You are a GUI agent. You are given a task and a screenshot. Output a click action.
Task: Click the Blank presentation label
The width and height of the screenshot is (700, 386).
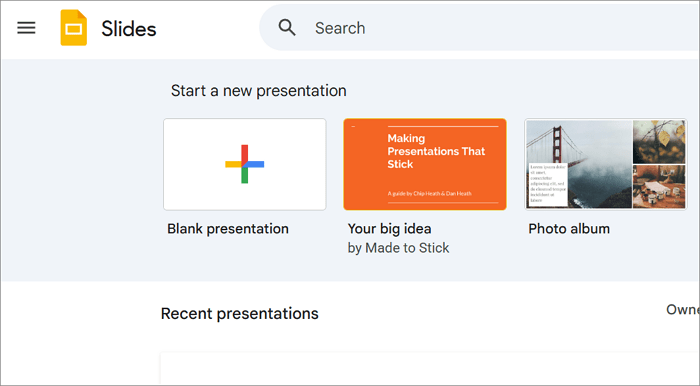(228, 229)
